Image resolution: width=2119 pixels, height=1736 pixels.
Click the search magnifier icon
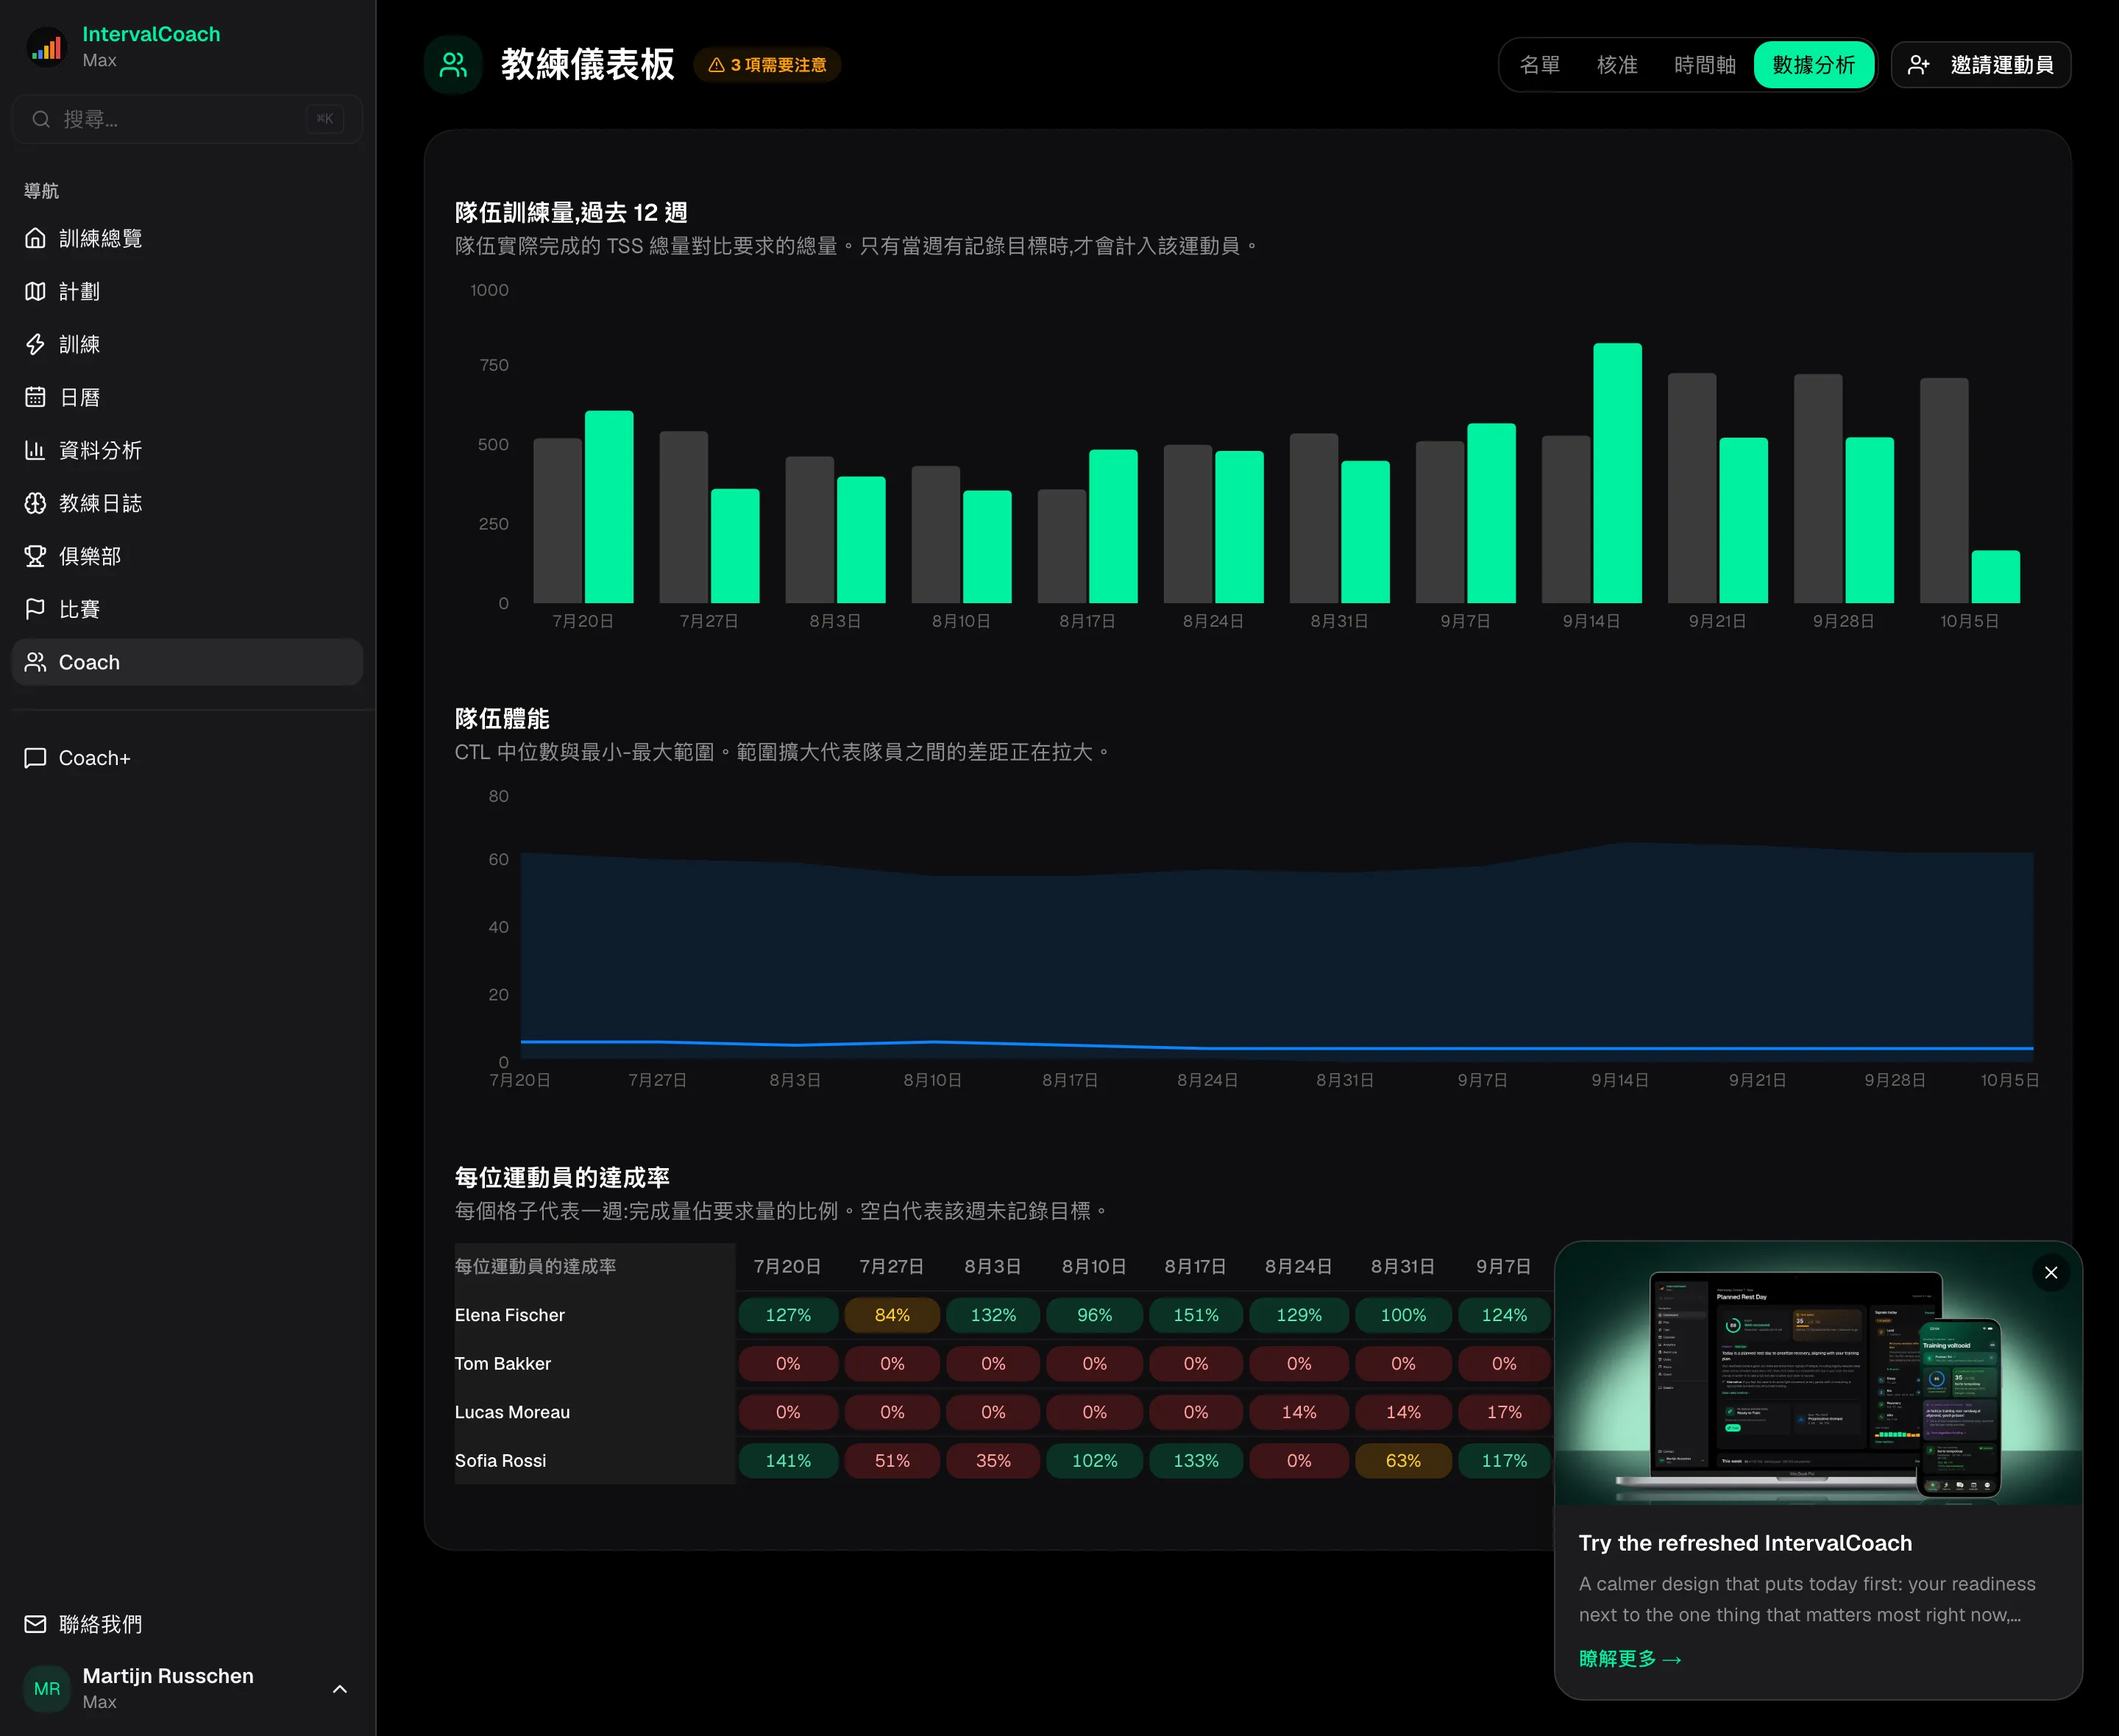pyautogui.click(x=41, y=119)
